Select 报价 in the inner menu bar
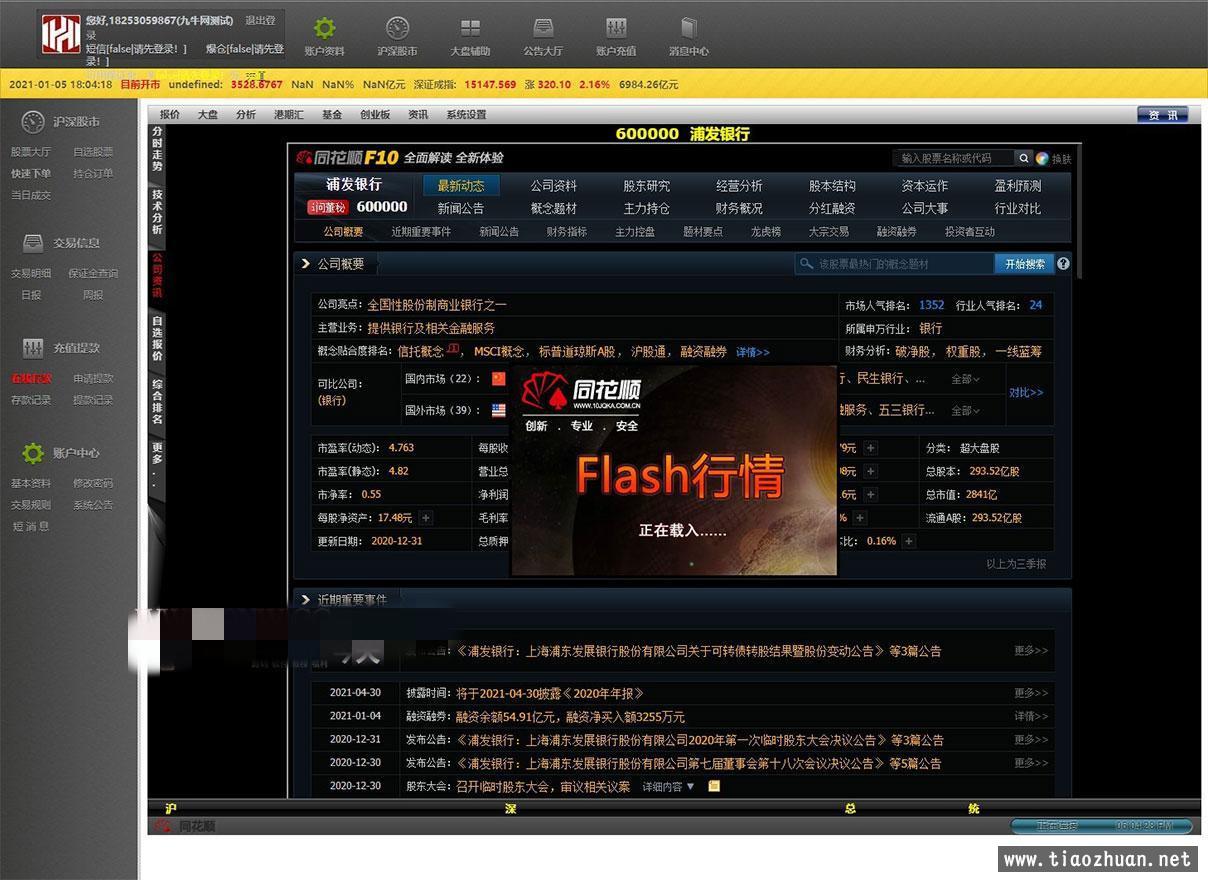The image size is (1208, 880). [x=170, y=115]
